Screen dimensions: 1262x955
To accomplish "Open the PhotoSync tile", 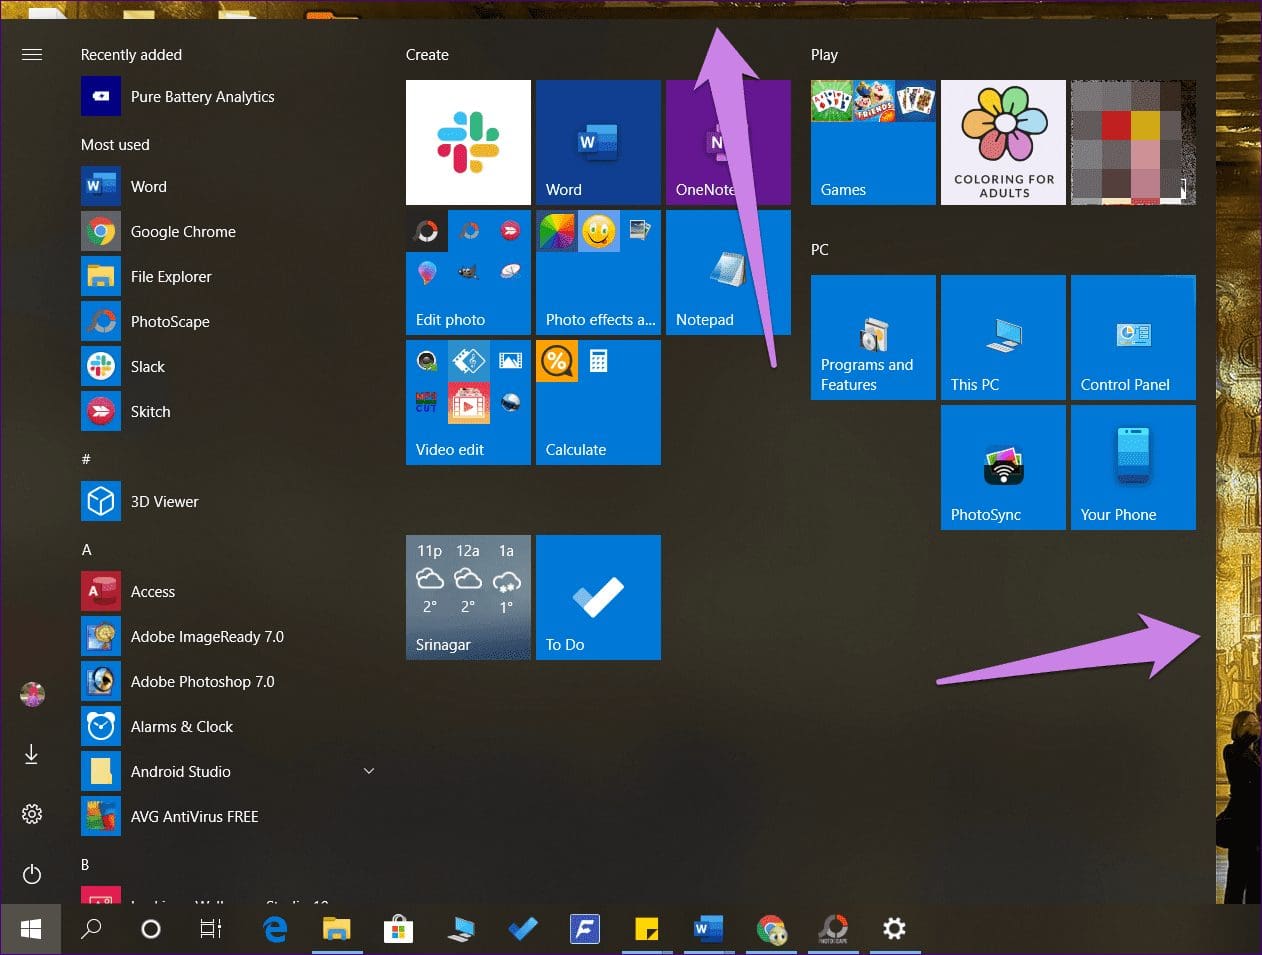I will 1003,467.
